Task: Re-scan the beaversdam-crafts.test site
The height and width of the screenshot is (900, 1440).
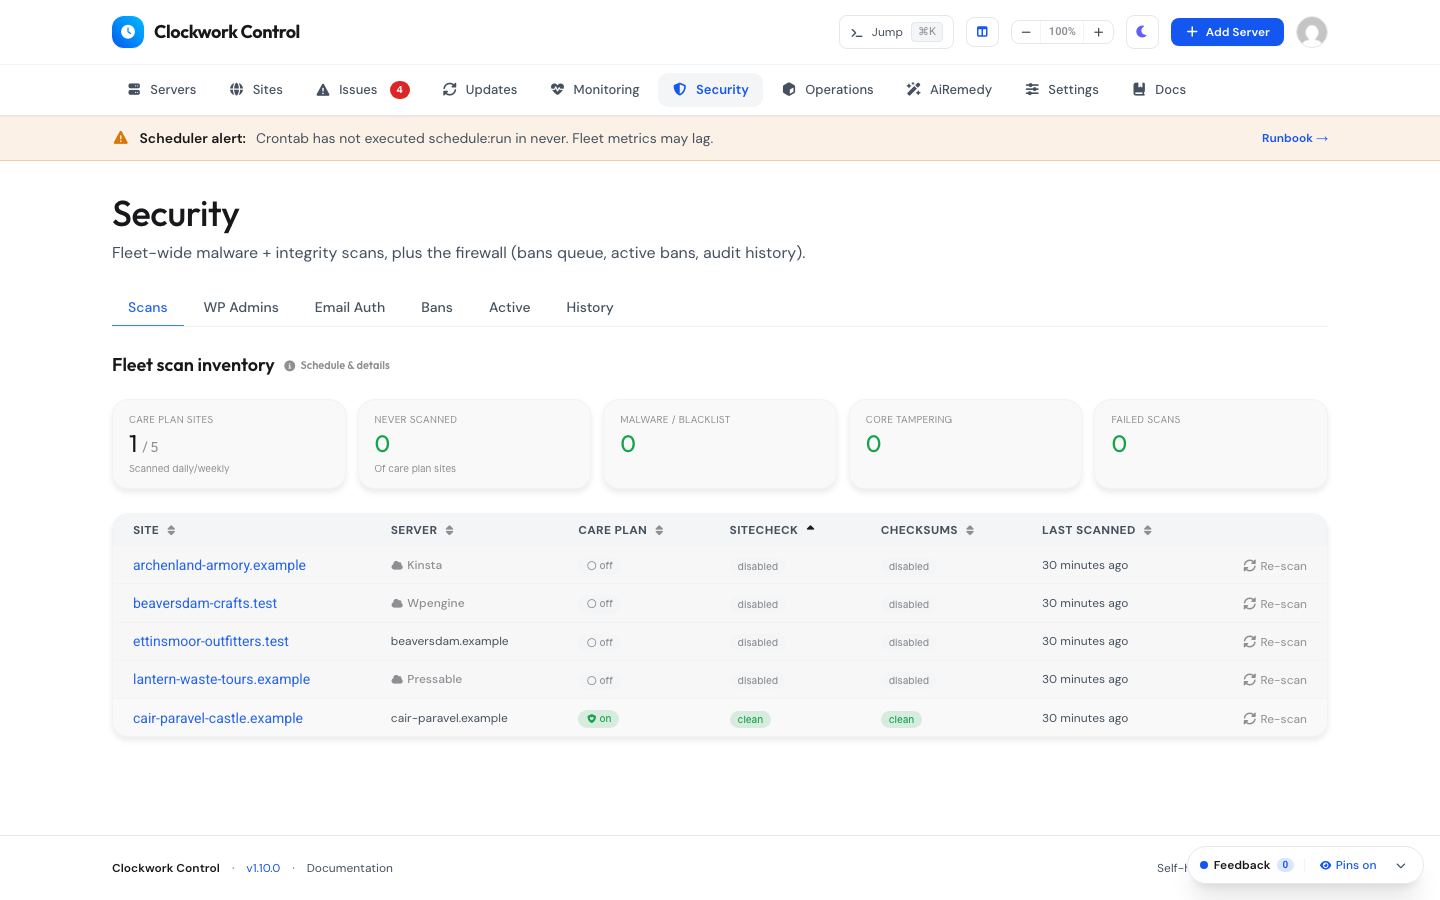Action: point(1275,604)
